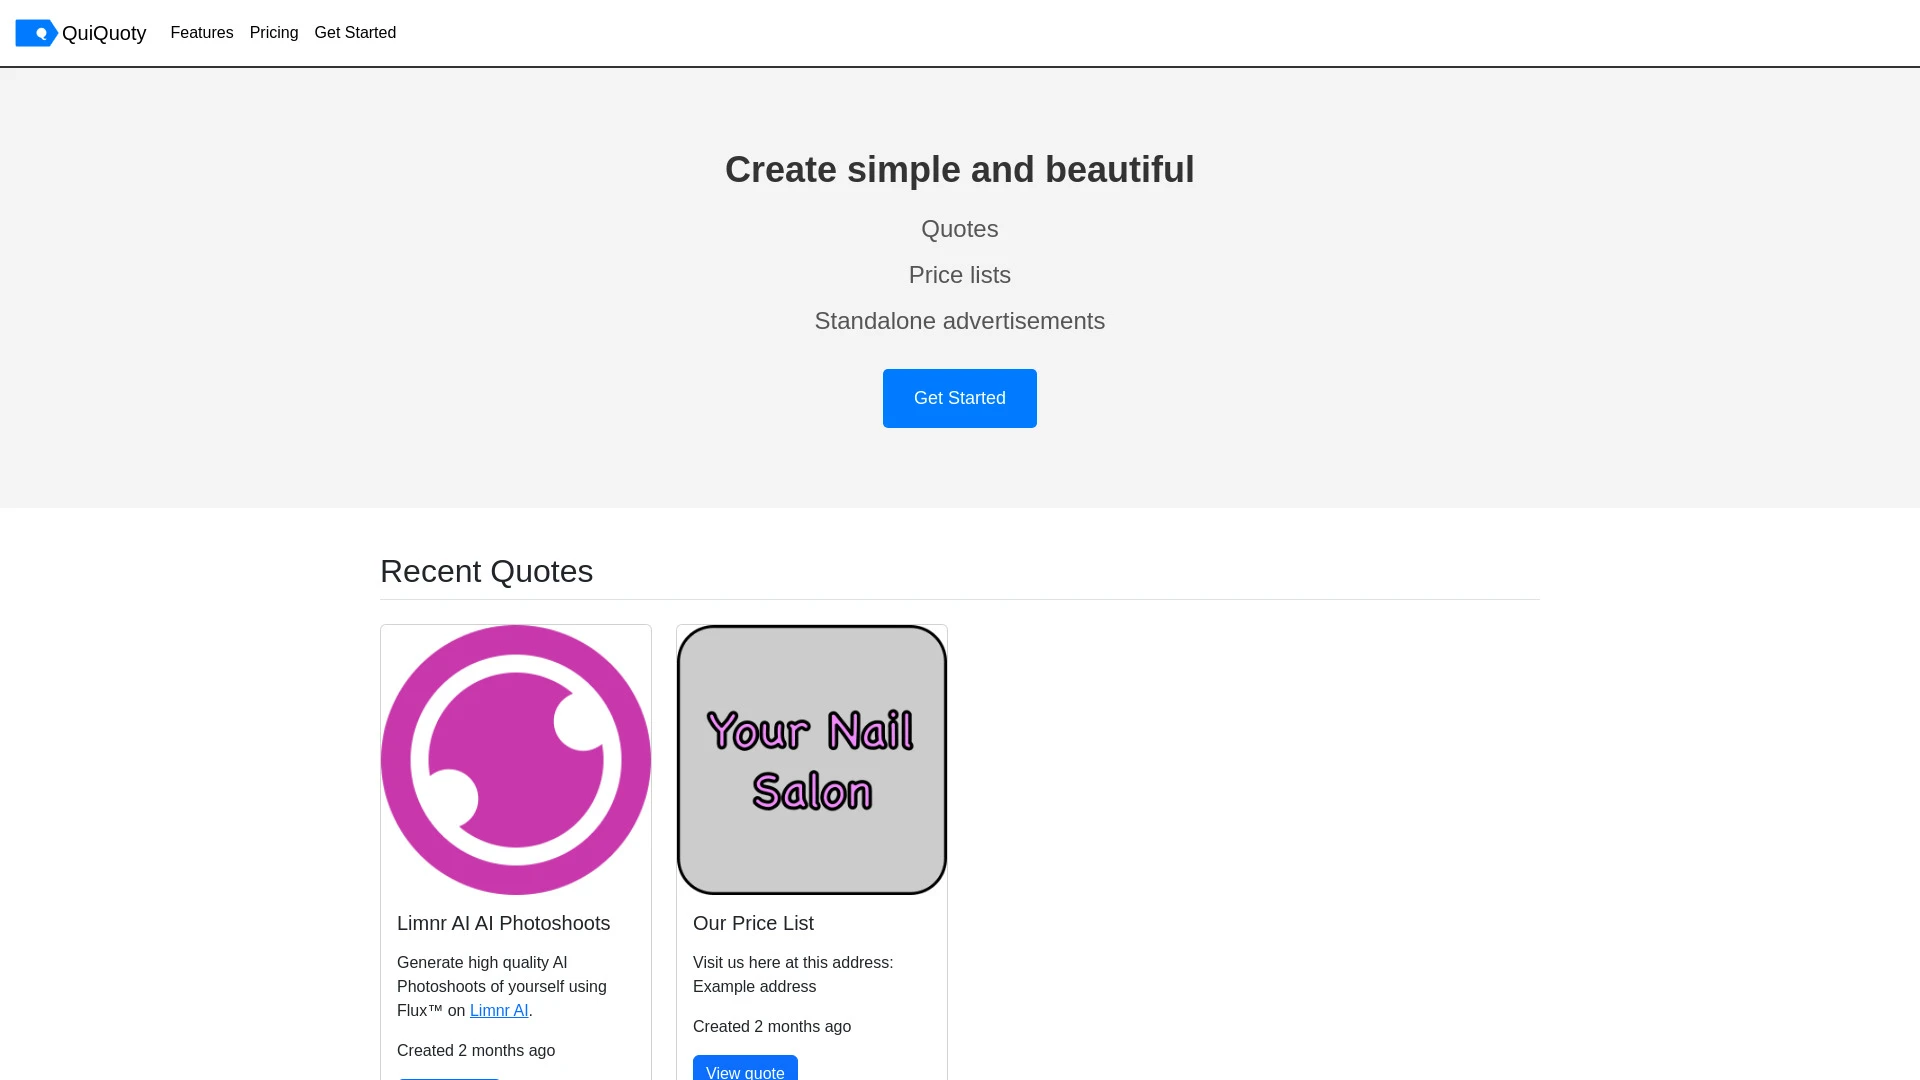
Task: Click View quote on the Our Price List card
Action: (x=745, y=1072)
